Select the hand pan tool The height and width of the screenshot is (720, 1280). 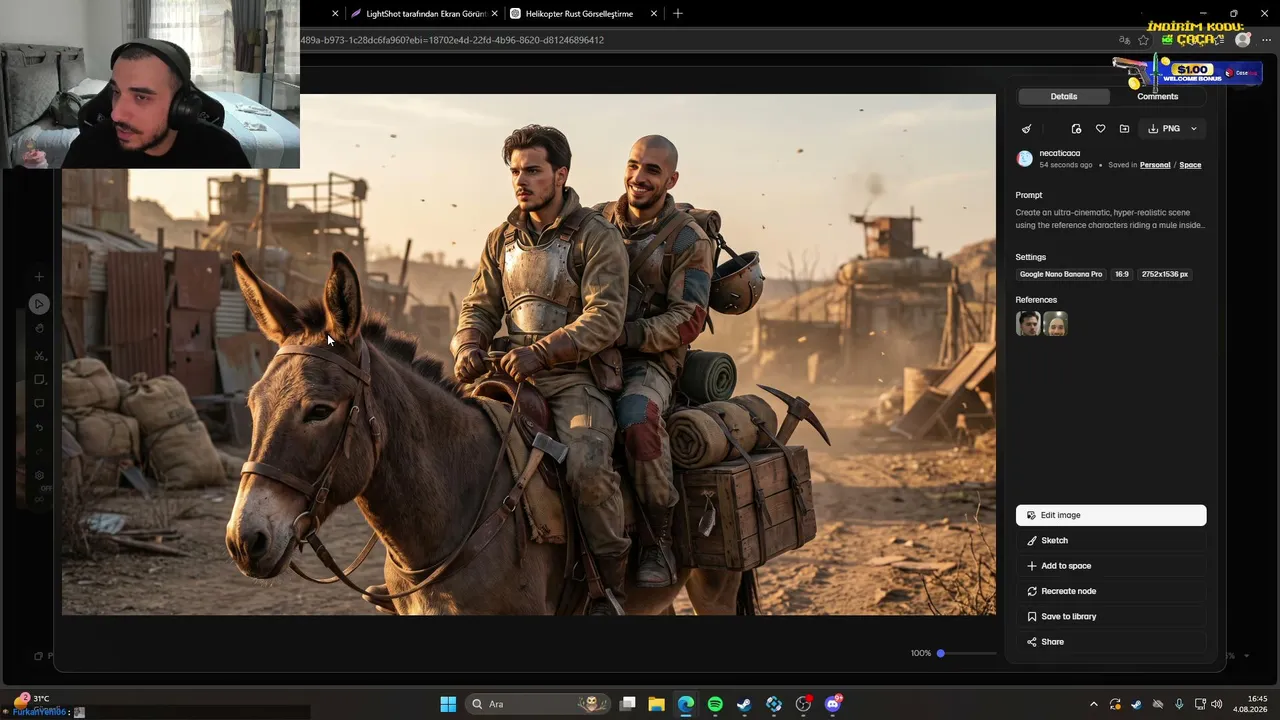point(39,328)
